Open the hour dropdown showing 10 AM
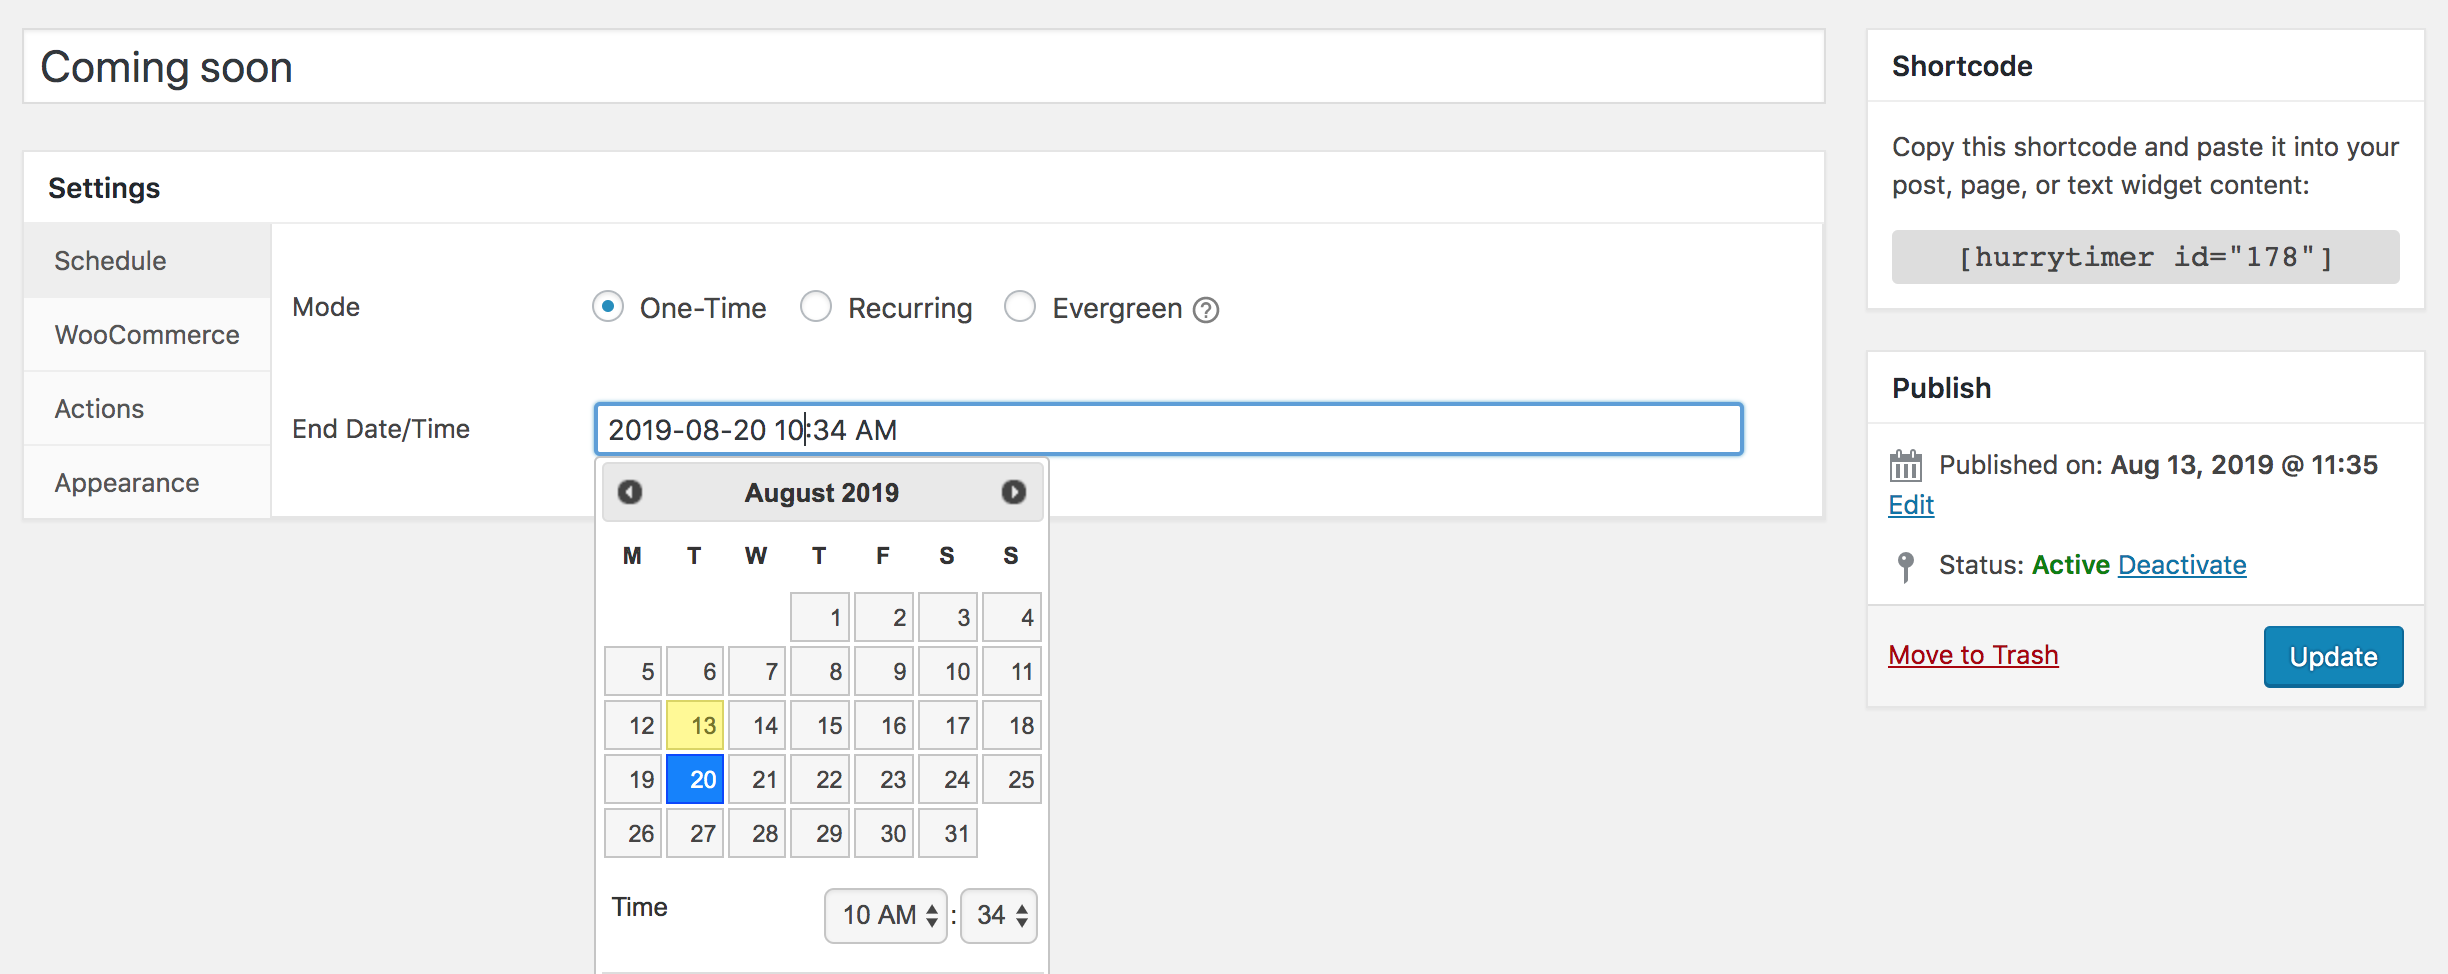Viewport: 2448px width, 974px height. tap(886, 915)
